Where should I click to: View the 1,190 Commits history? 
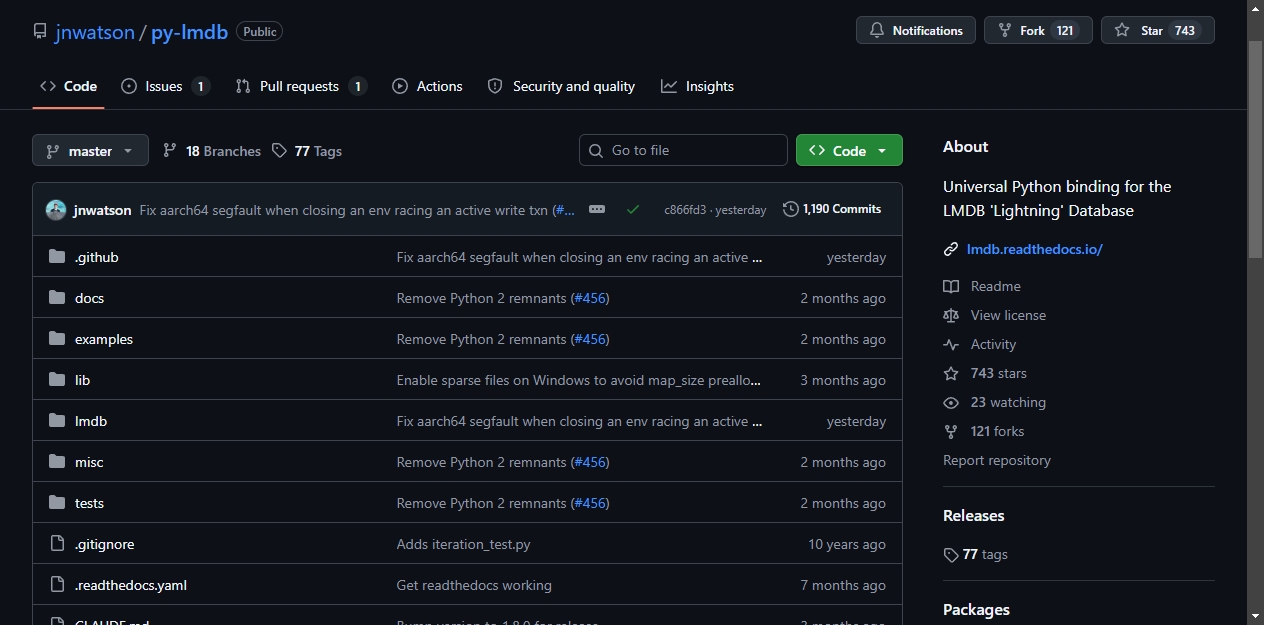[x=832, y=209]
